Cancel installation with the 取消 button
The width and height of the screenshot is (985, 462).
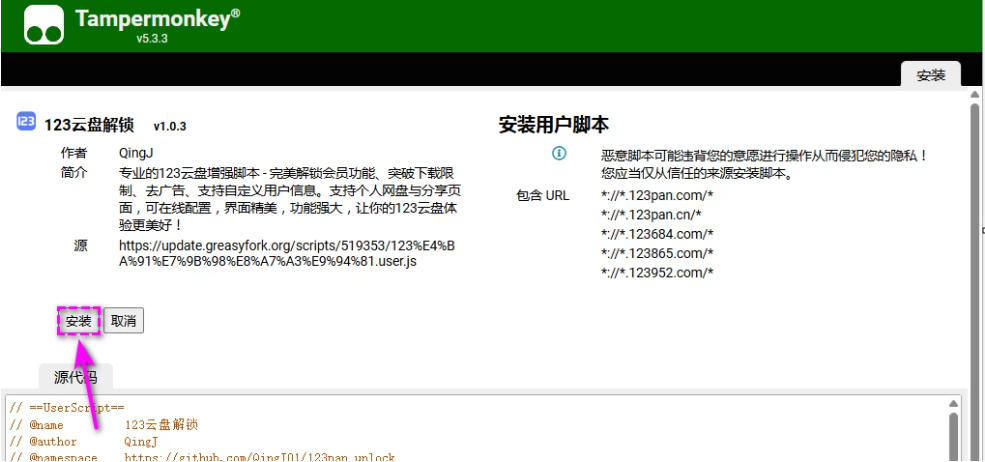(123, 321)
